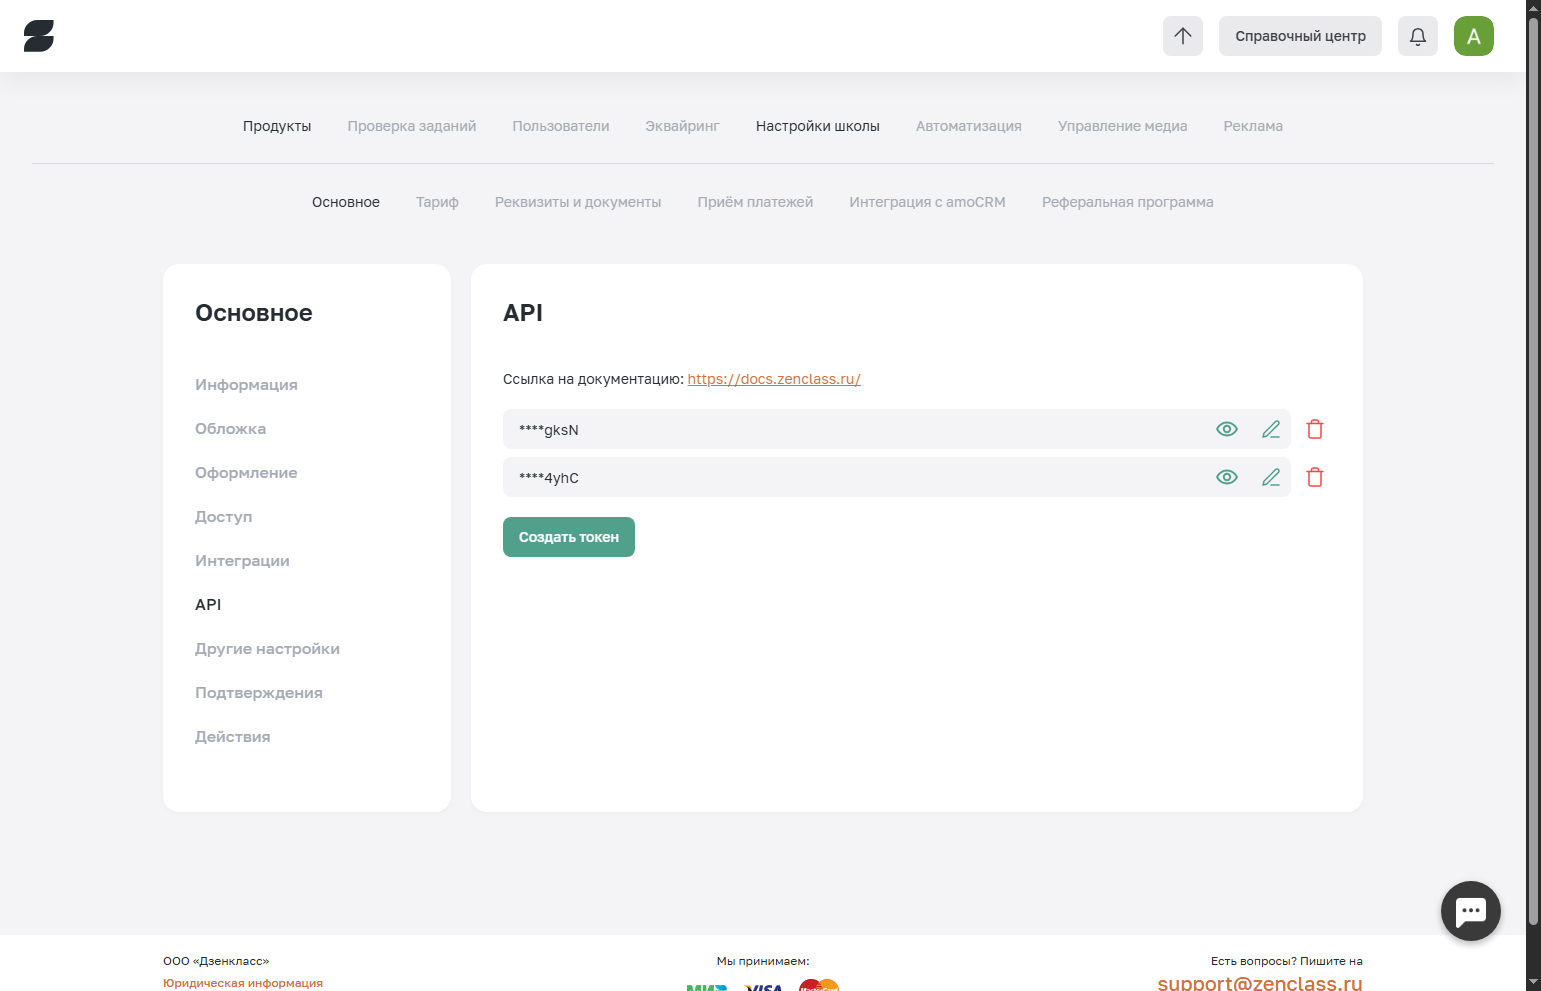Select the Основное sub-tab

click(346, 202)
